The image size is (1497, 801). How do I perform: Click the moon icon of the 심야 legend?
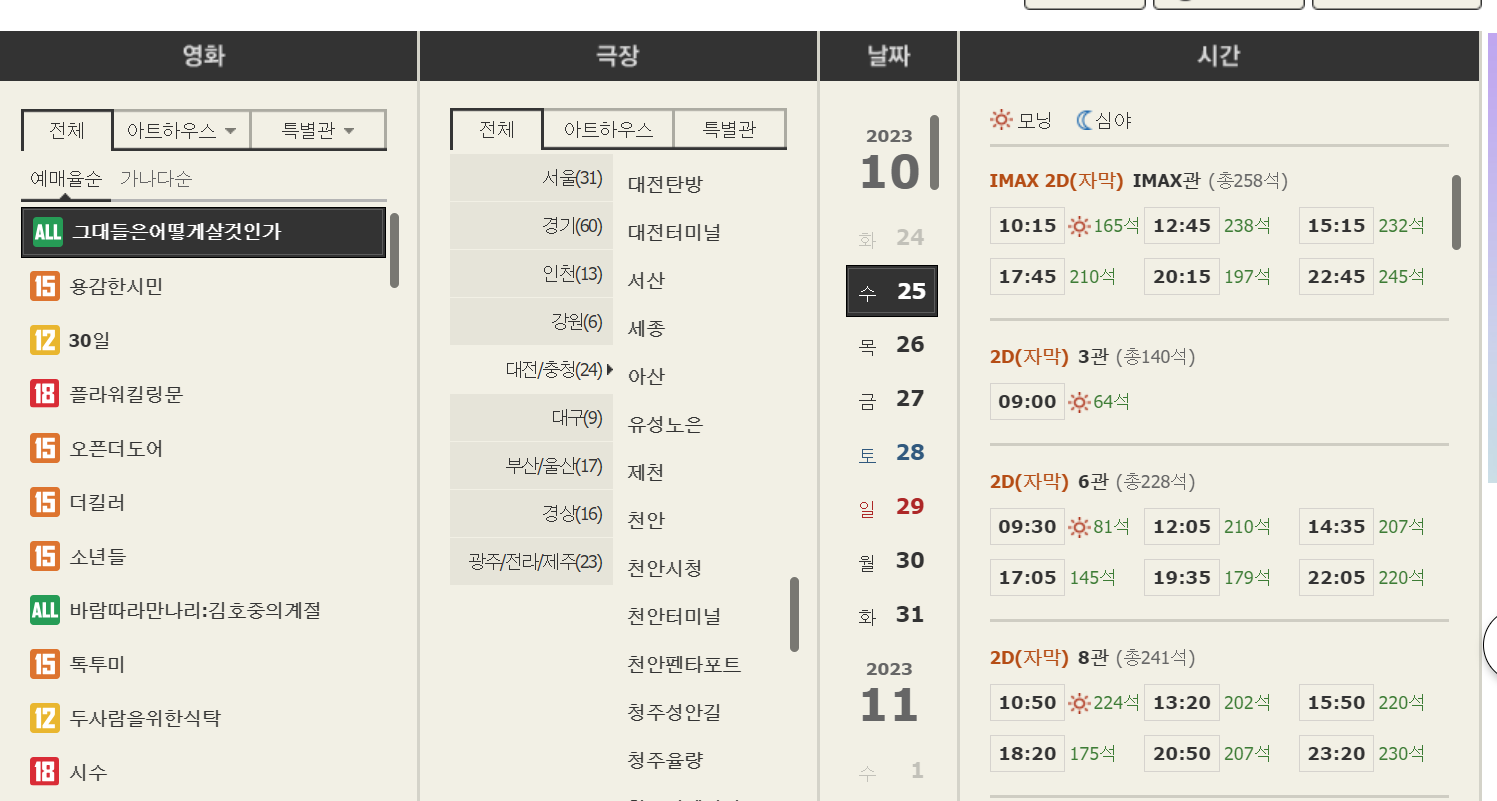[1085, 120]
